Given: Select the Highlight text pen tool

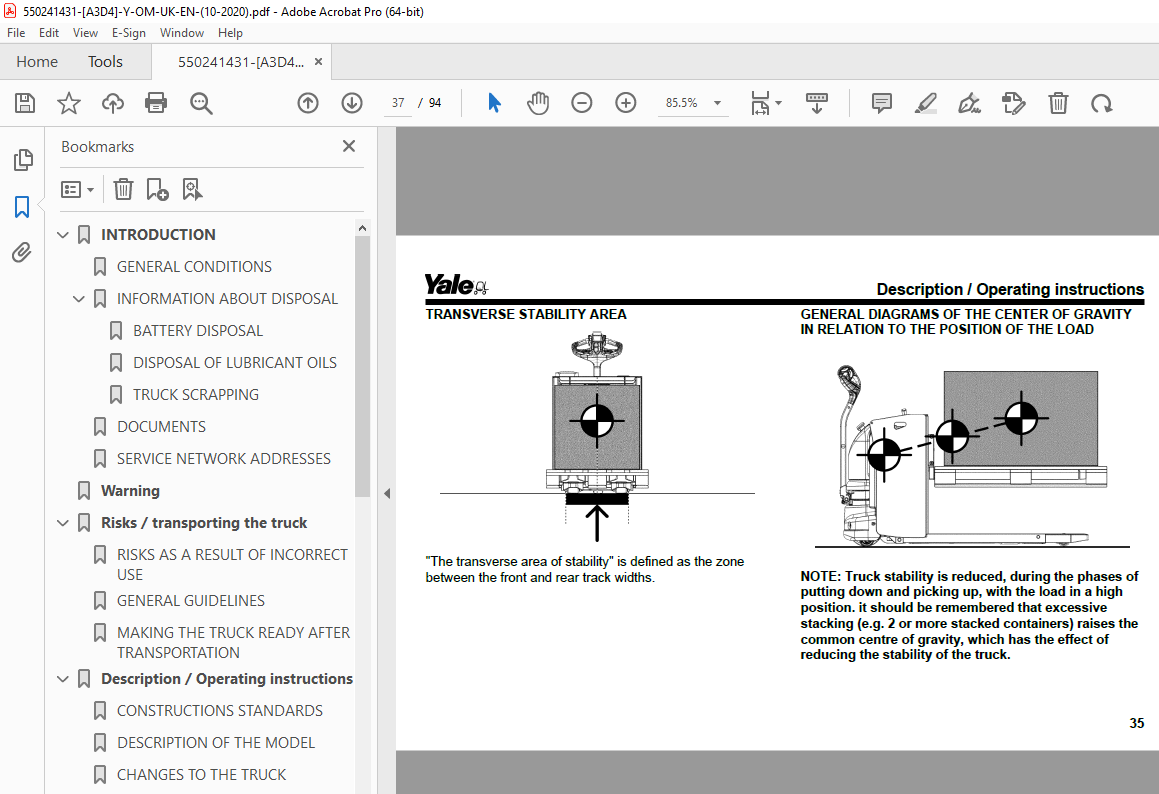Looking at the screenshot, I should tap(925, 103).
